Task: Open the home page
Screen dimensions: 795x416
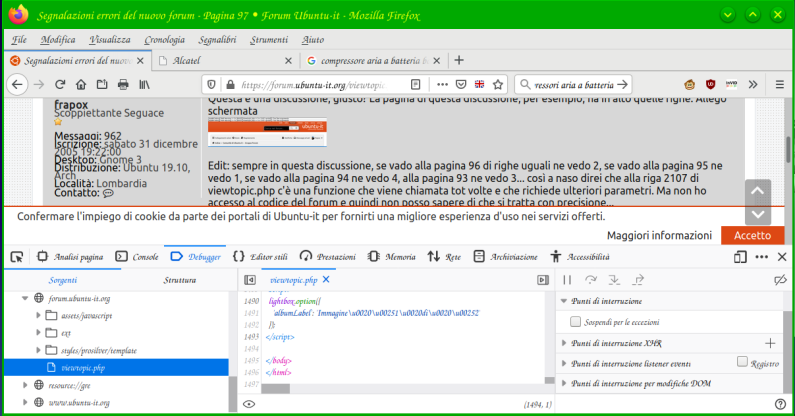Action: (x=81, y=85)
